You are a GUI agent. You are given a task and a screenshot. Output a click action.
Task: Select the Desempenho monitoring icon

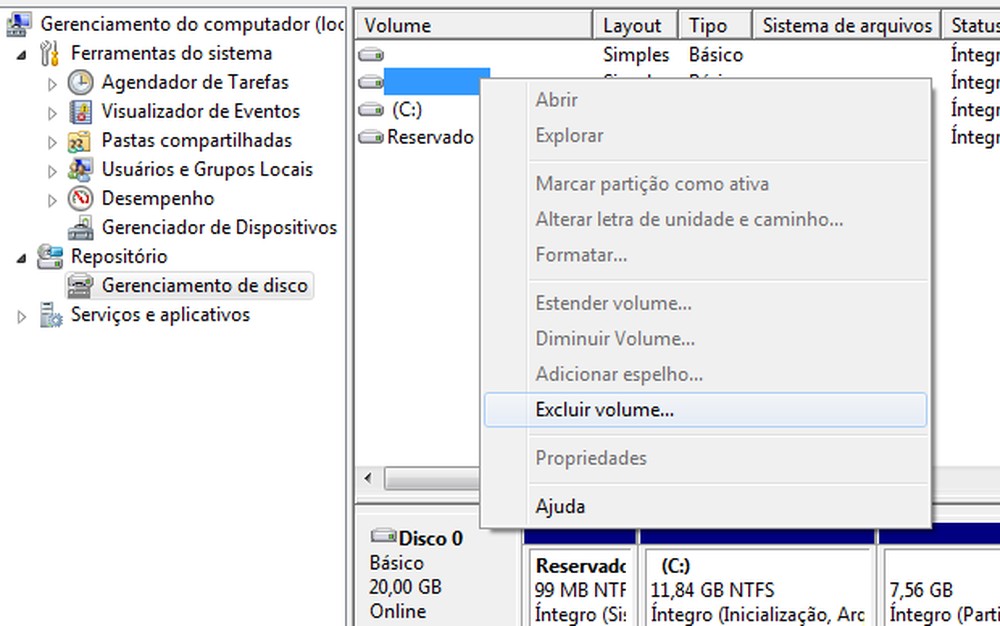[78, 199]
